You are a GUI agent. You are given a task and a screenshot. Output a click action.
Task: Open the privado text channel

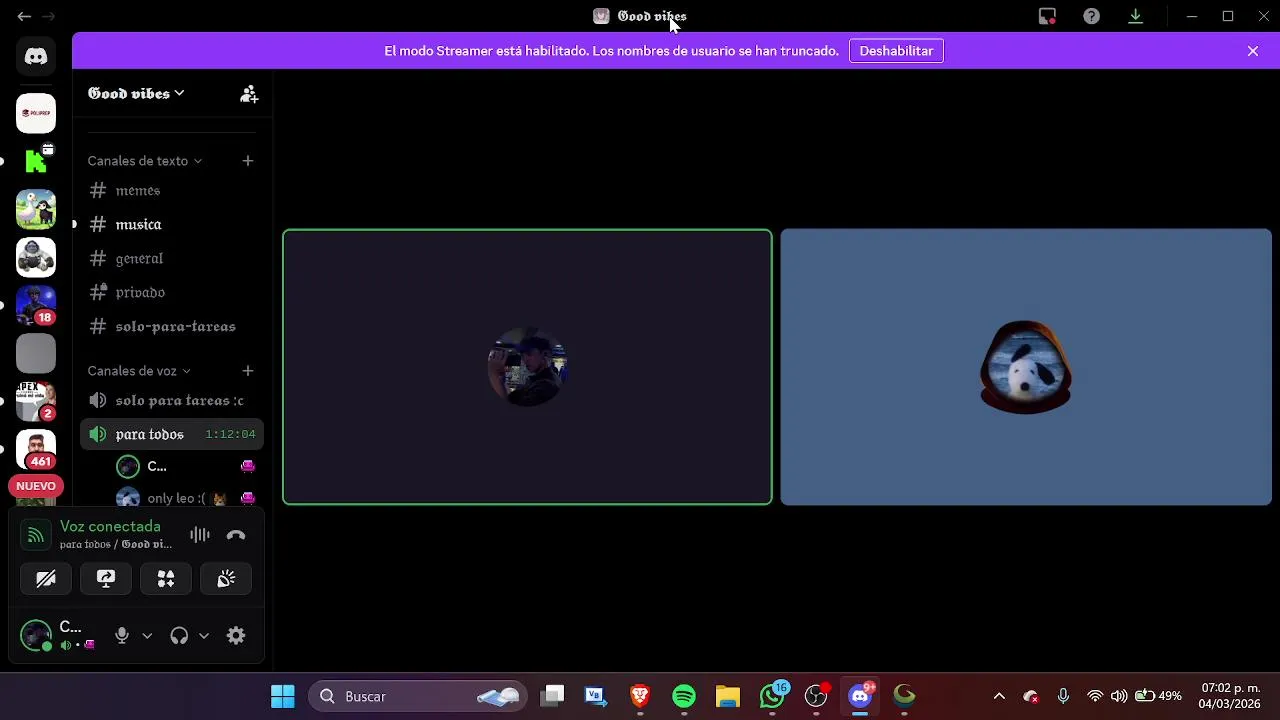pos(172,292)
